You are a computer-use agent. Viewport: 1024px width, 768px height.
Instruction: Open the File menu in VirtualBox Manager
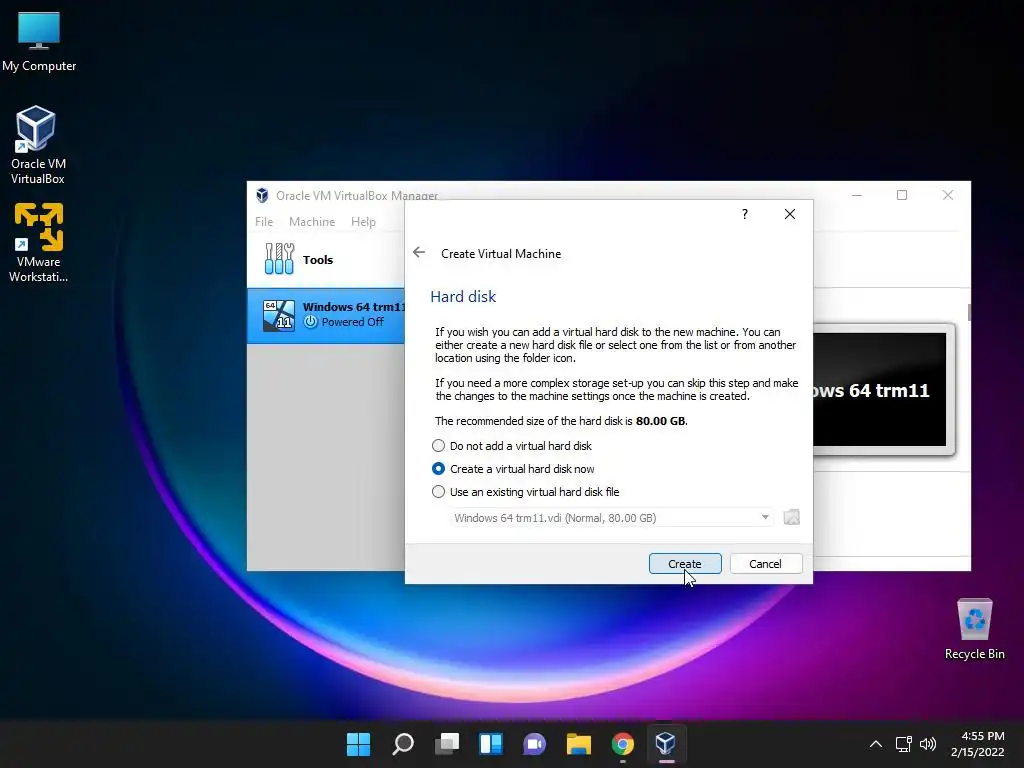click(264, 221)
